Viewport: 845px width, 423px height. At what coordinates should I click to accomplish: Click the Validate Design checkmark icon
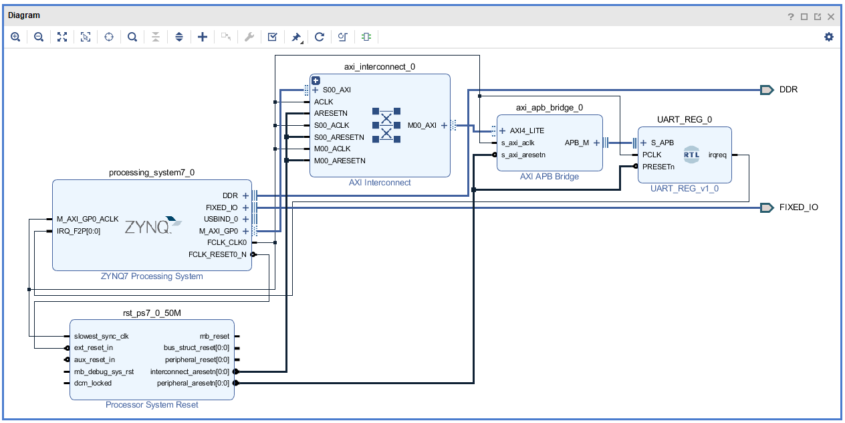coord(273,37)
